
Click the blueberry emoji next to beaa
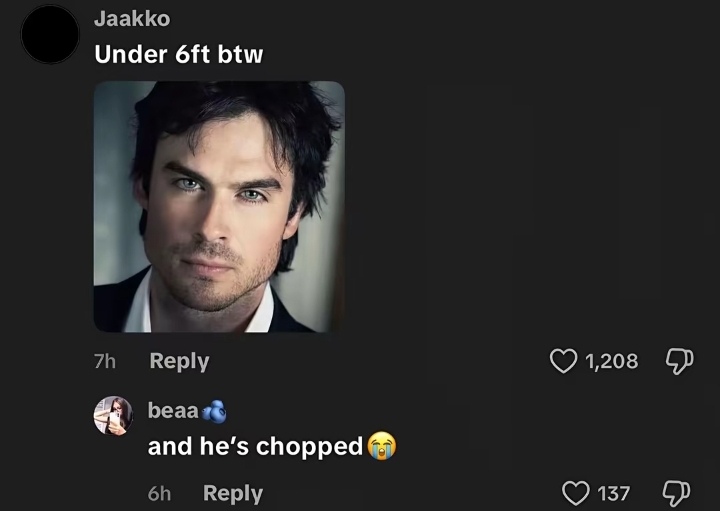(x=214, y=411)
